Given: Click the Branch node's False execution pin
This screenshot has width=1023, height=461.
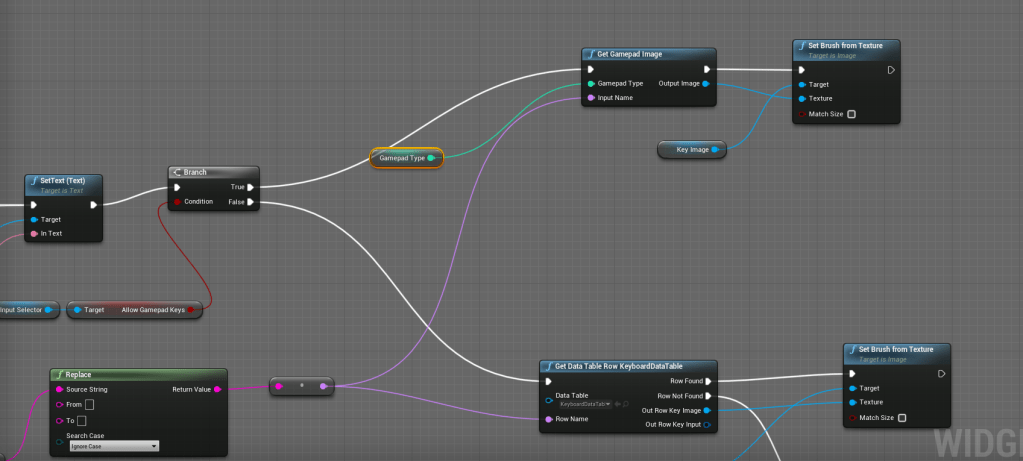Looking at the screenshot, I should 250,202.
